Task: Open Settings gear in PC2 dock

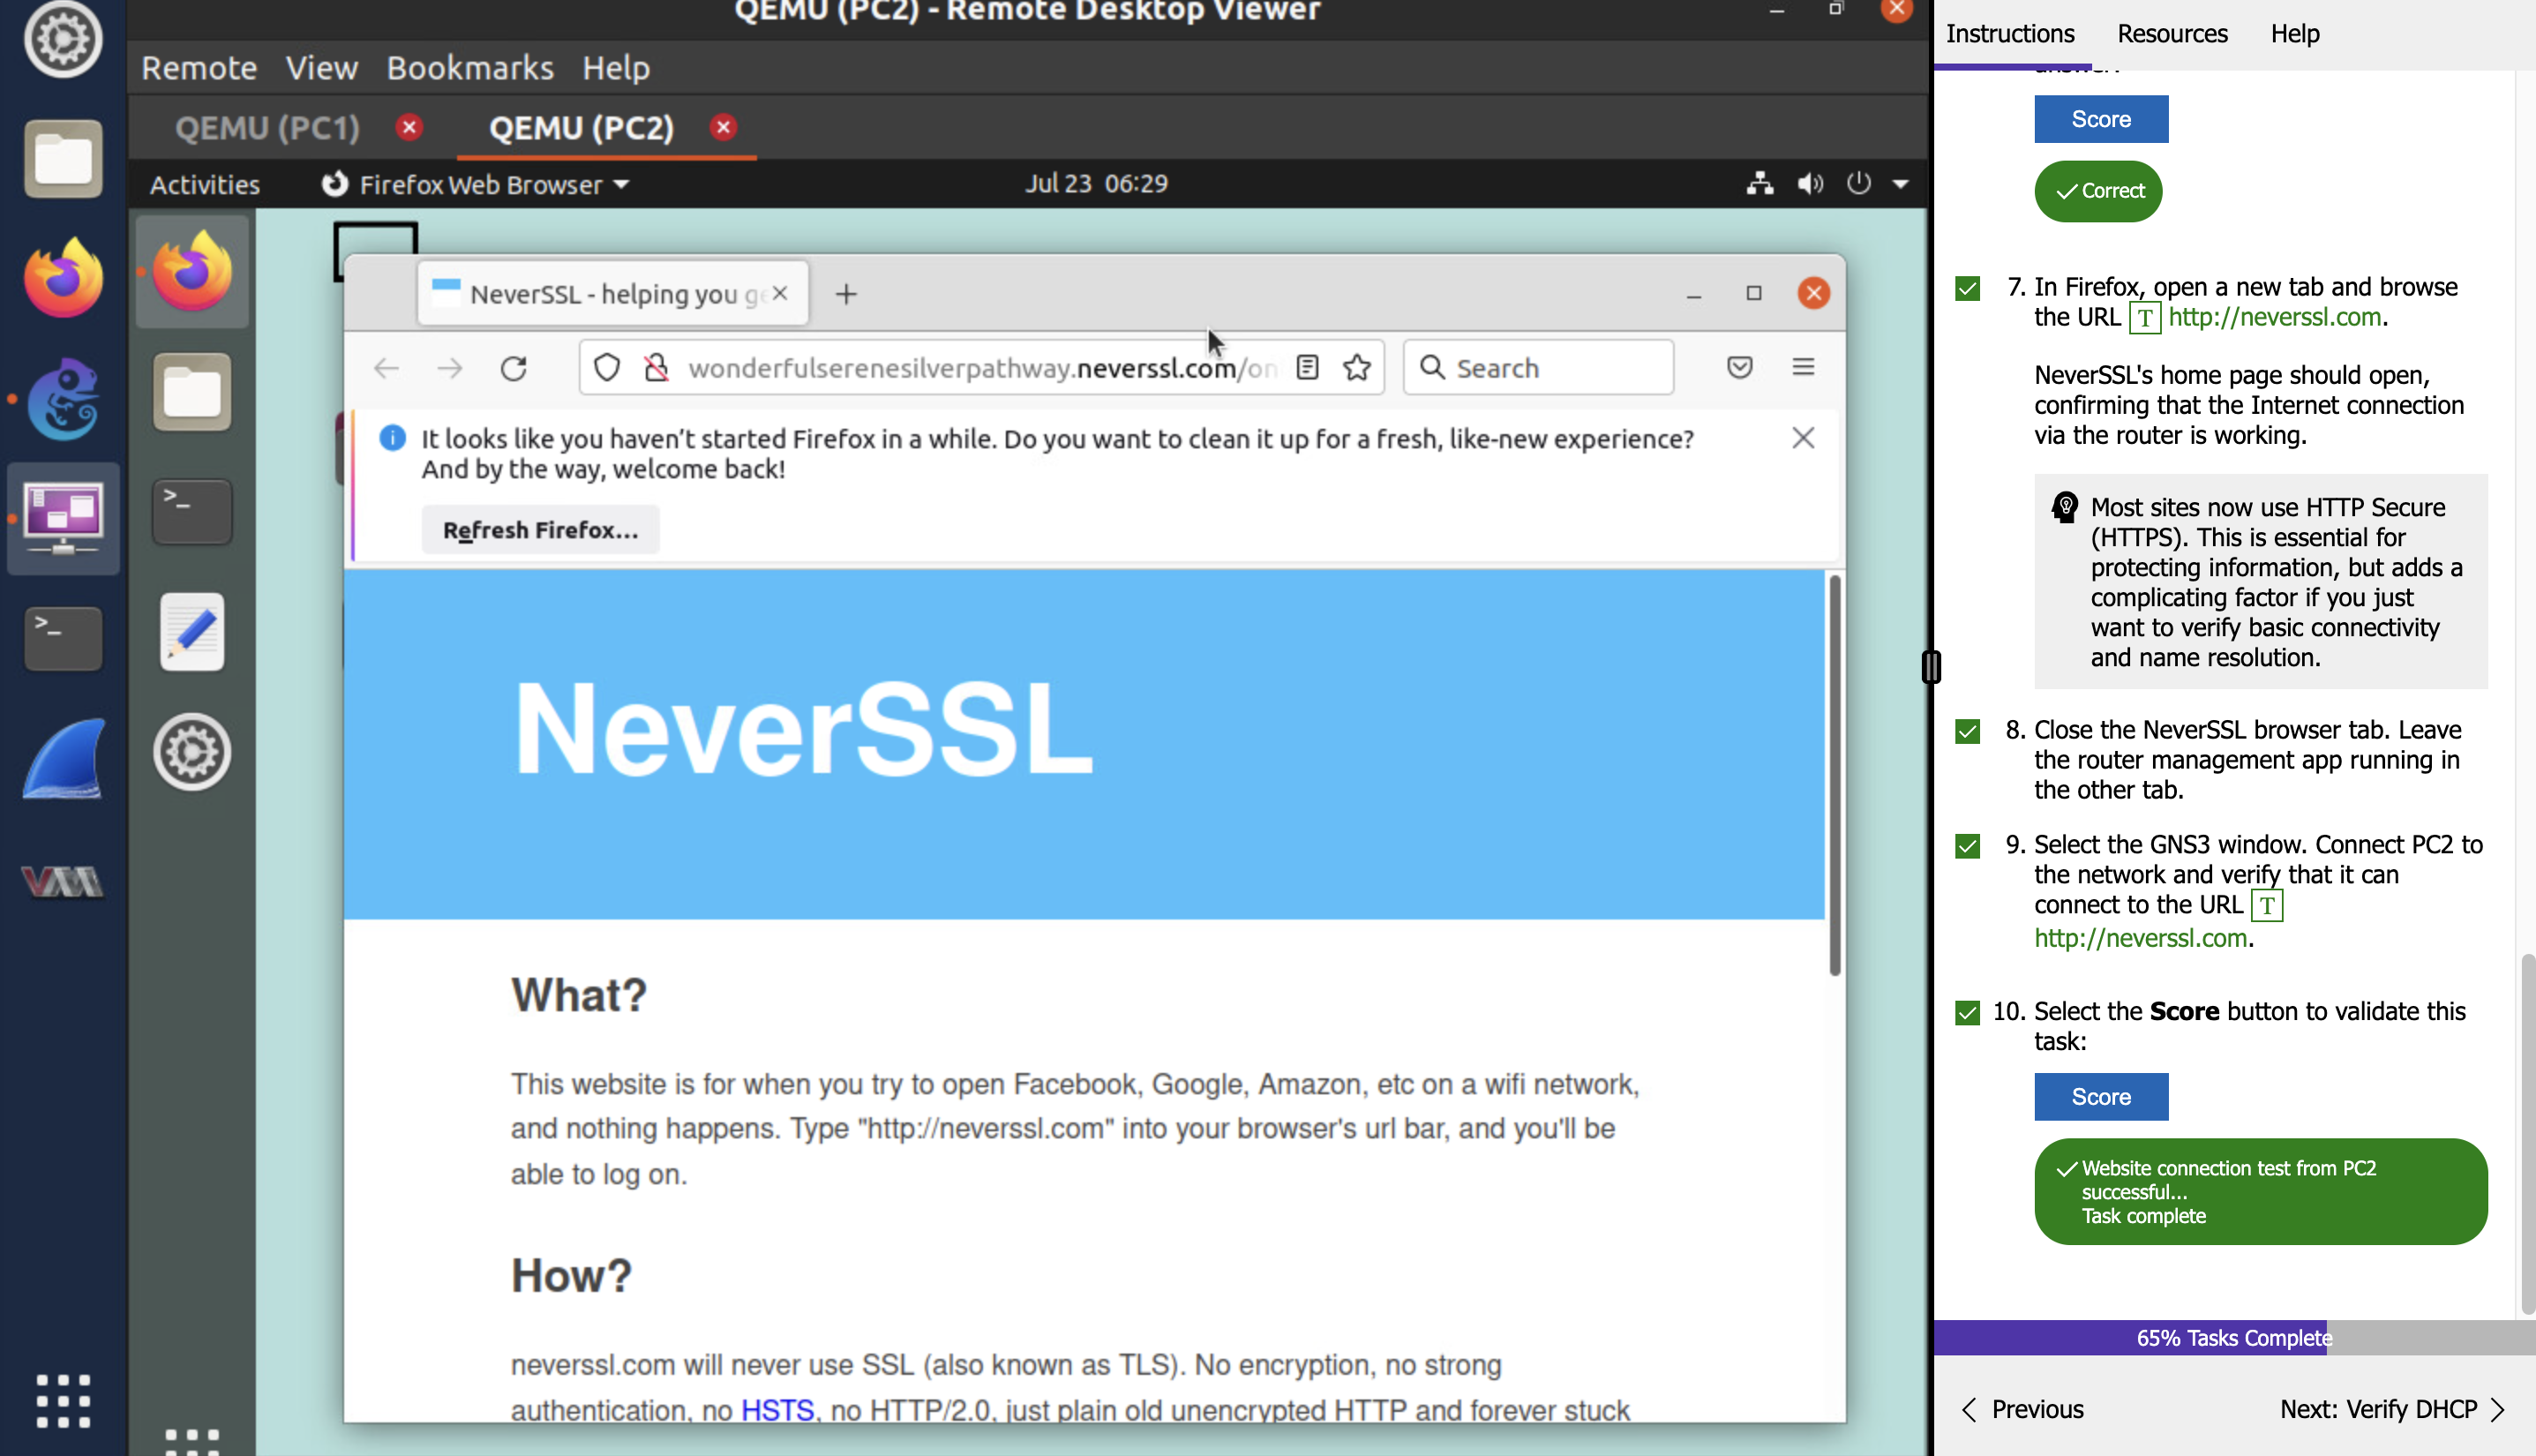Action: 192,751
